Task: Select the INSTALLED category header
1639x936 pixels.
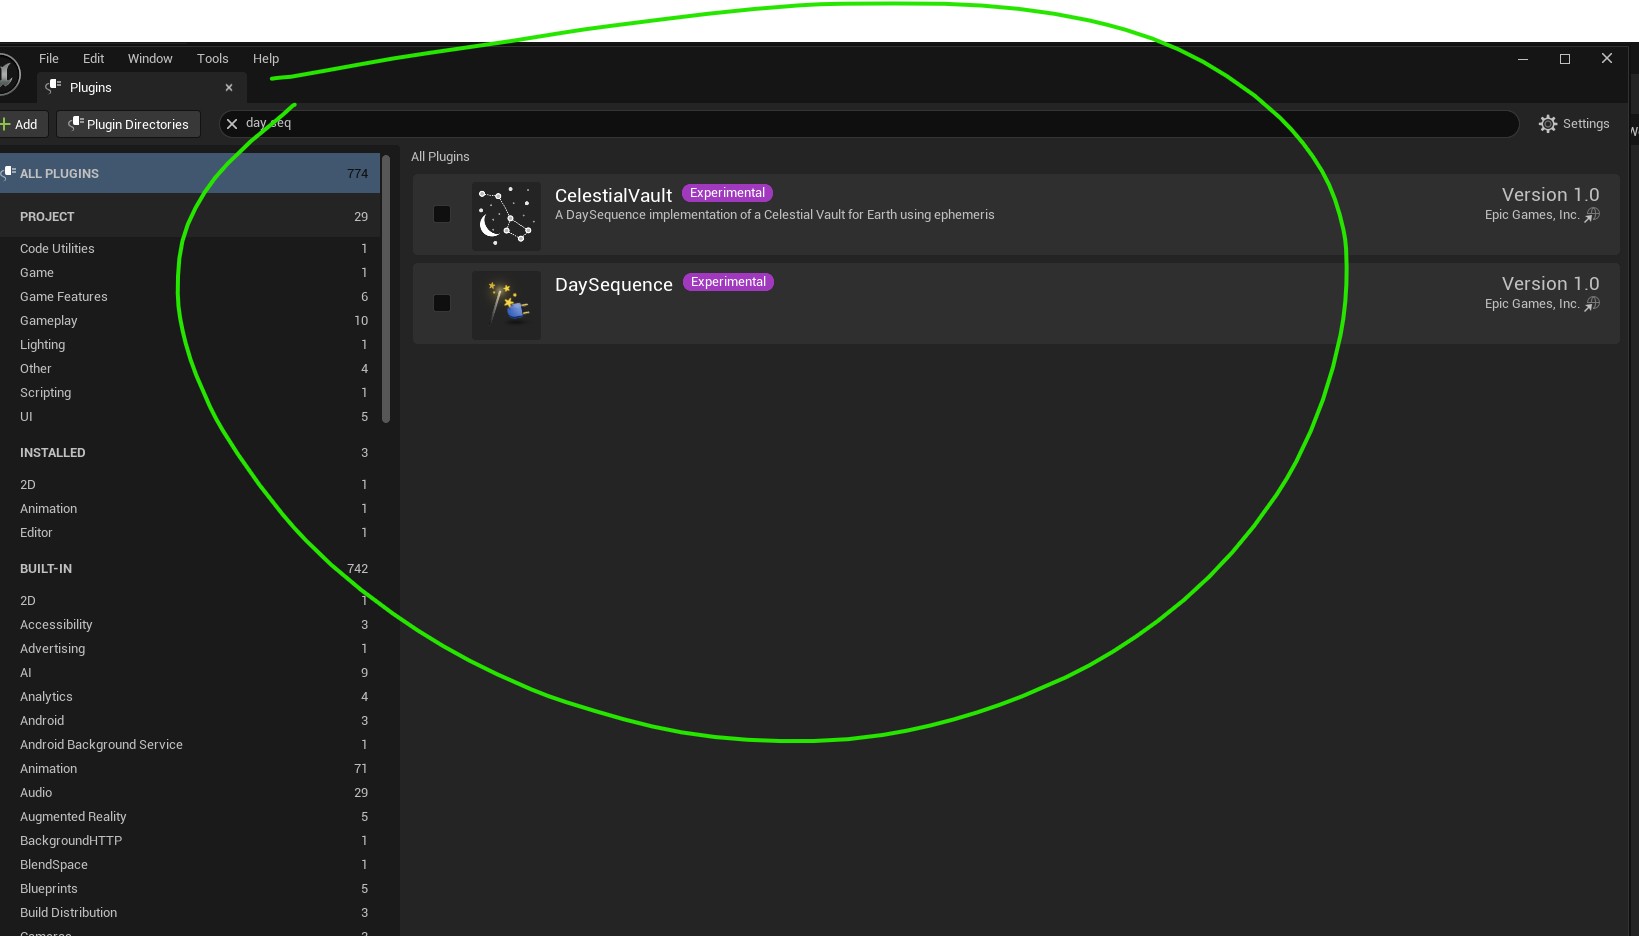Action: [x=190, y=453]
